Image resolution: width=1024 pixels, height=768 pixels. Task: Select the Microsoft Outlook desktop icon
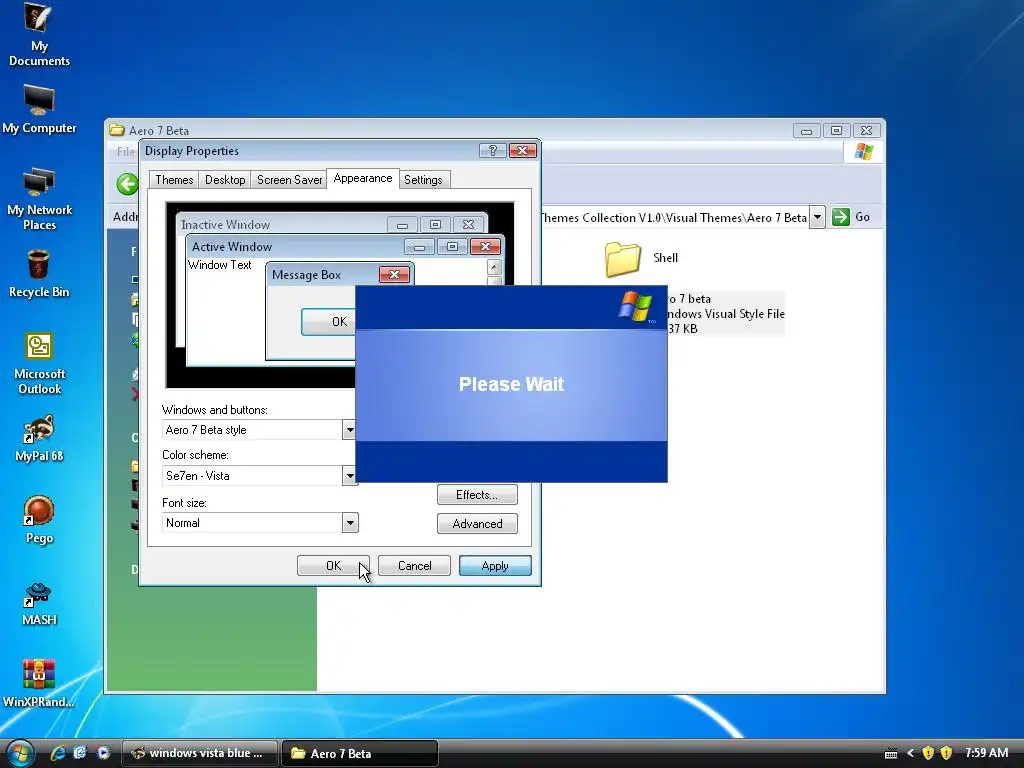click(x=39, y=364)
